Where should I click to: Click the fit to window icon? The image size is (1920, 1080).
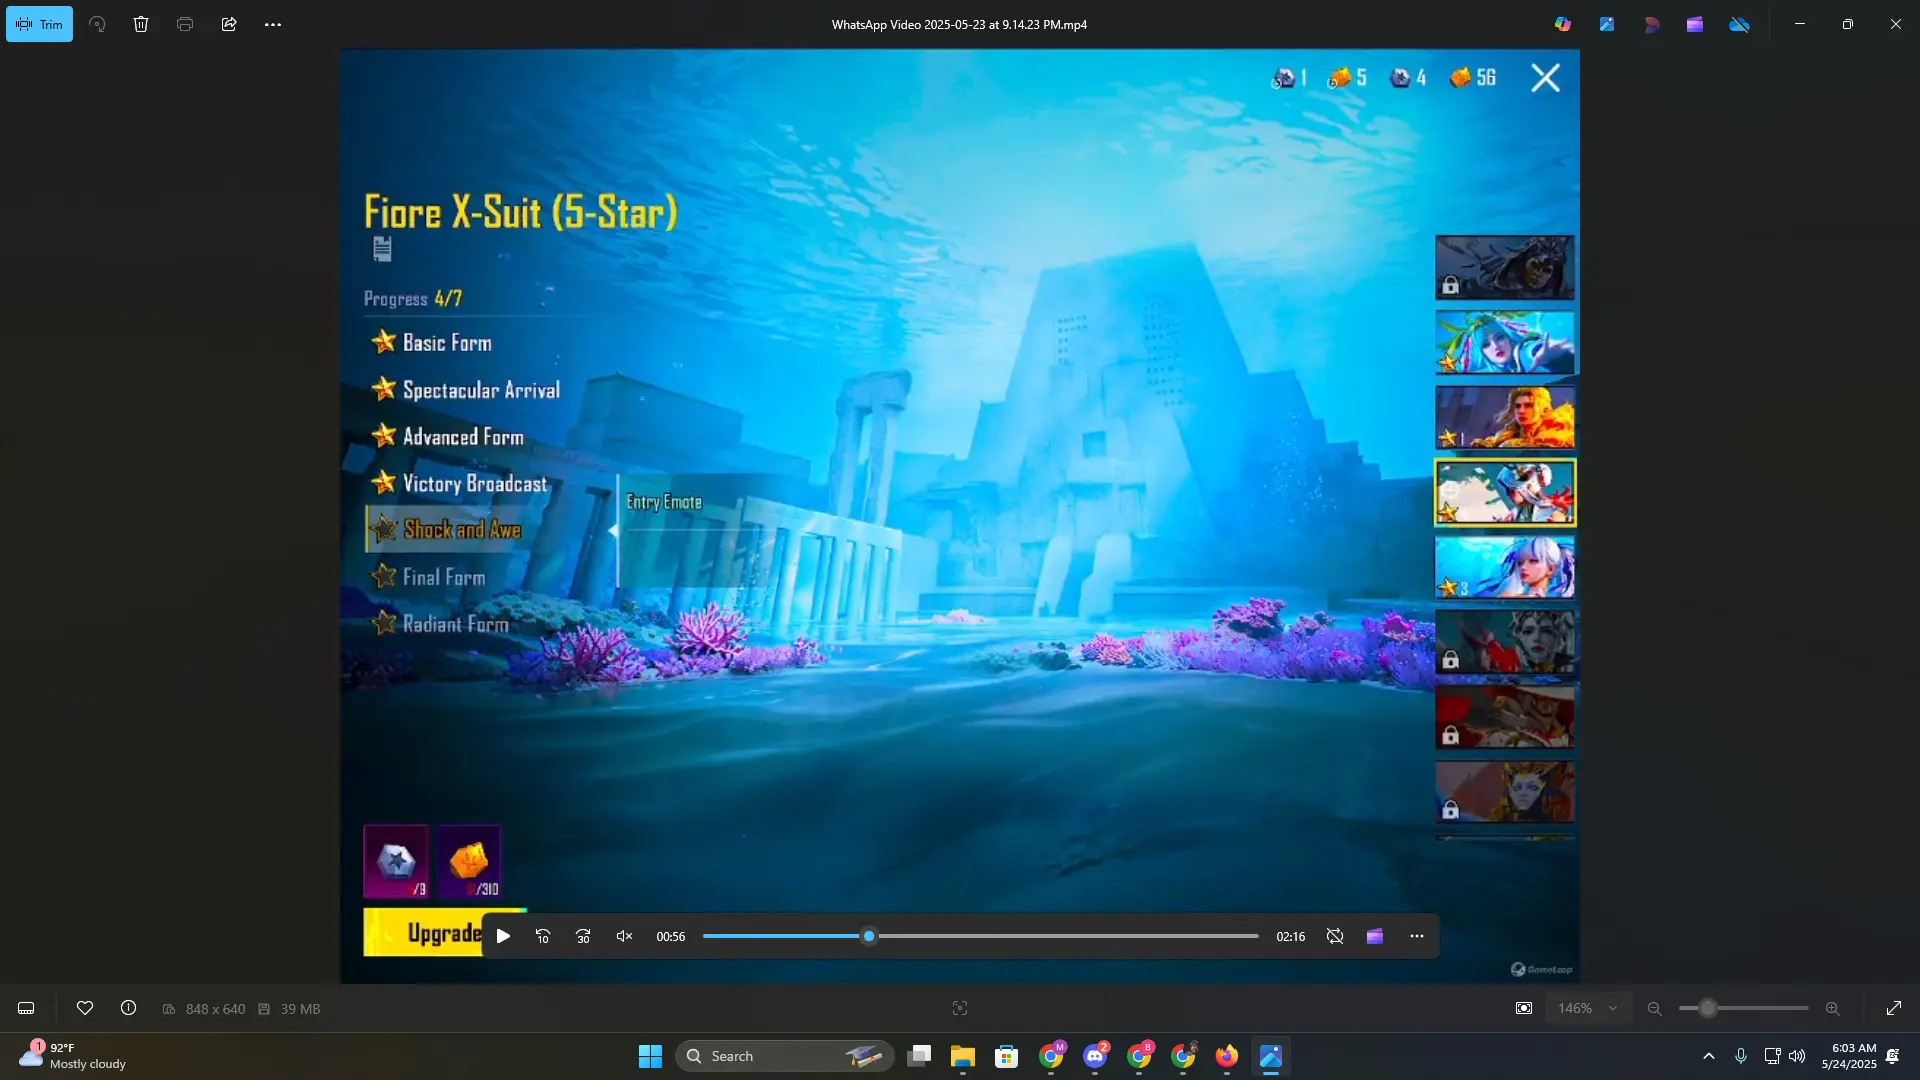pos(1524,1008)
